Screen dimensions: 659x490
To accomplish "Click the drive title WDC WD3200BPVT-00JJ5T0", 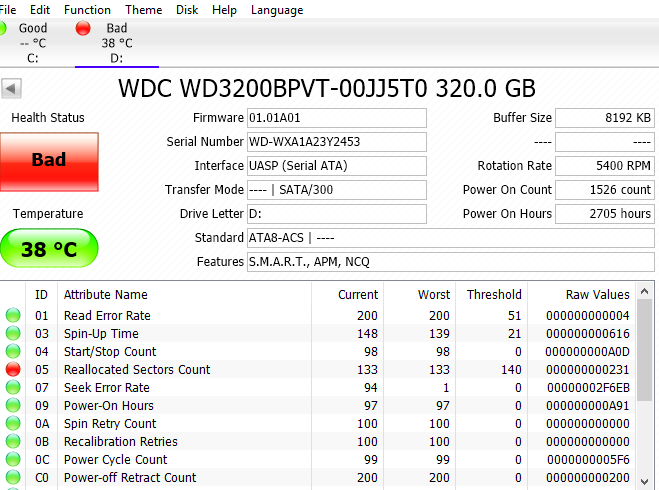I will pyautogui.click(x=273, y=88).
